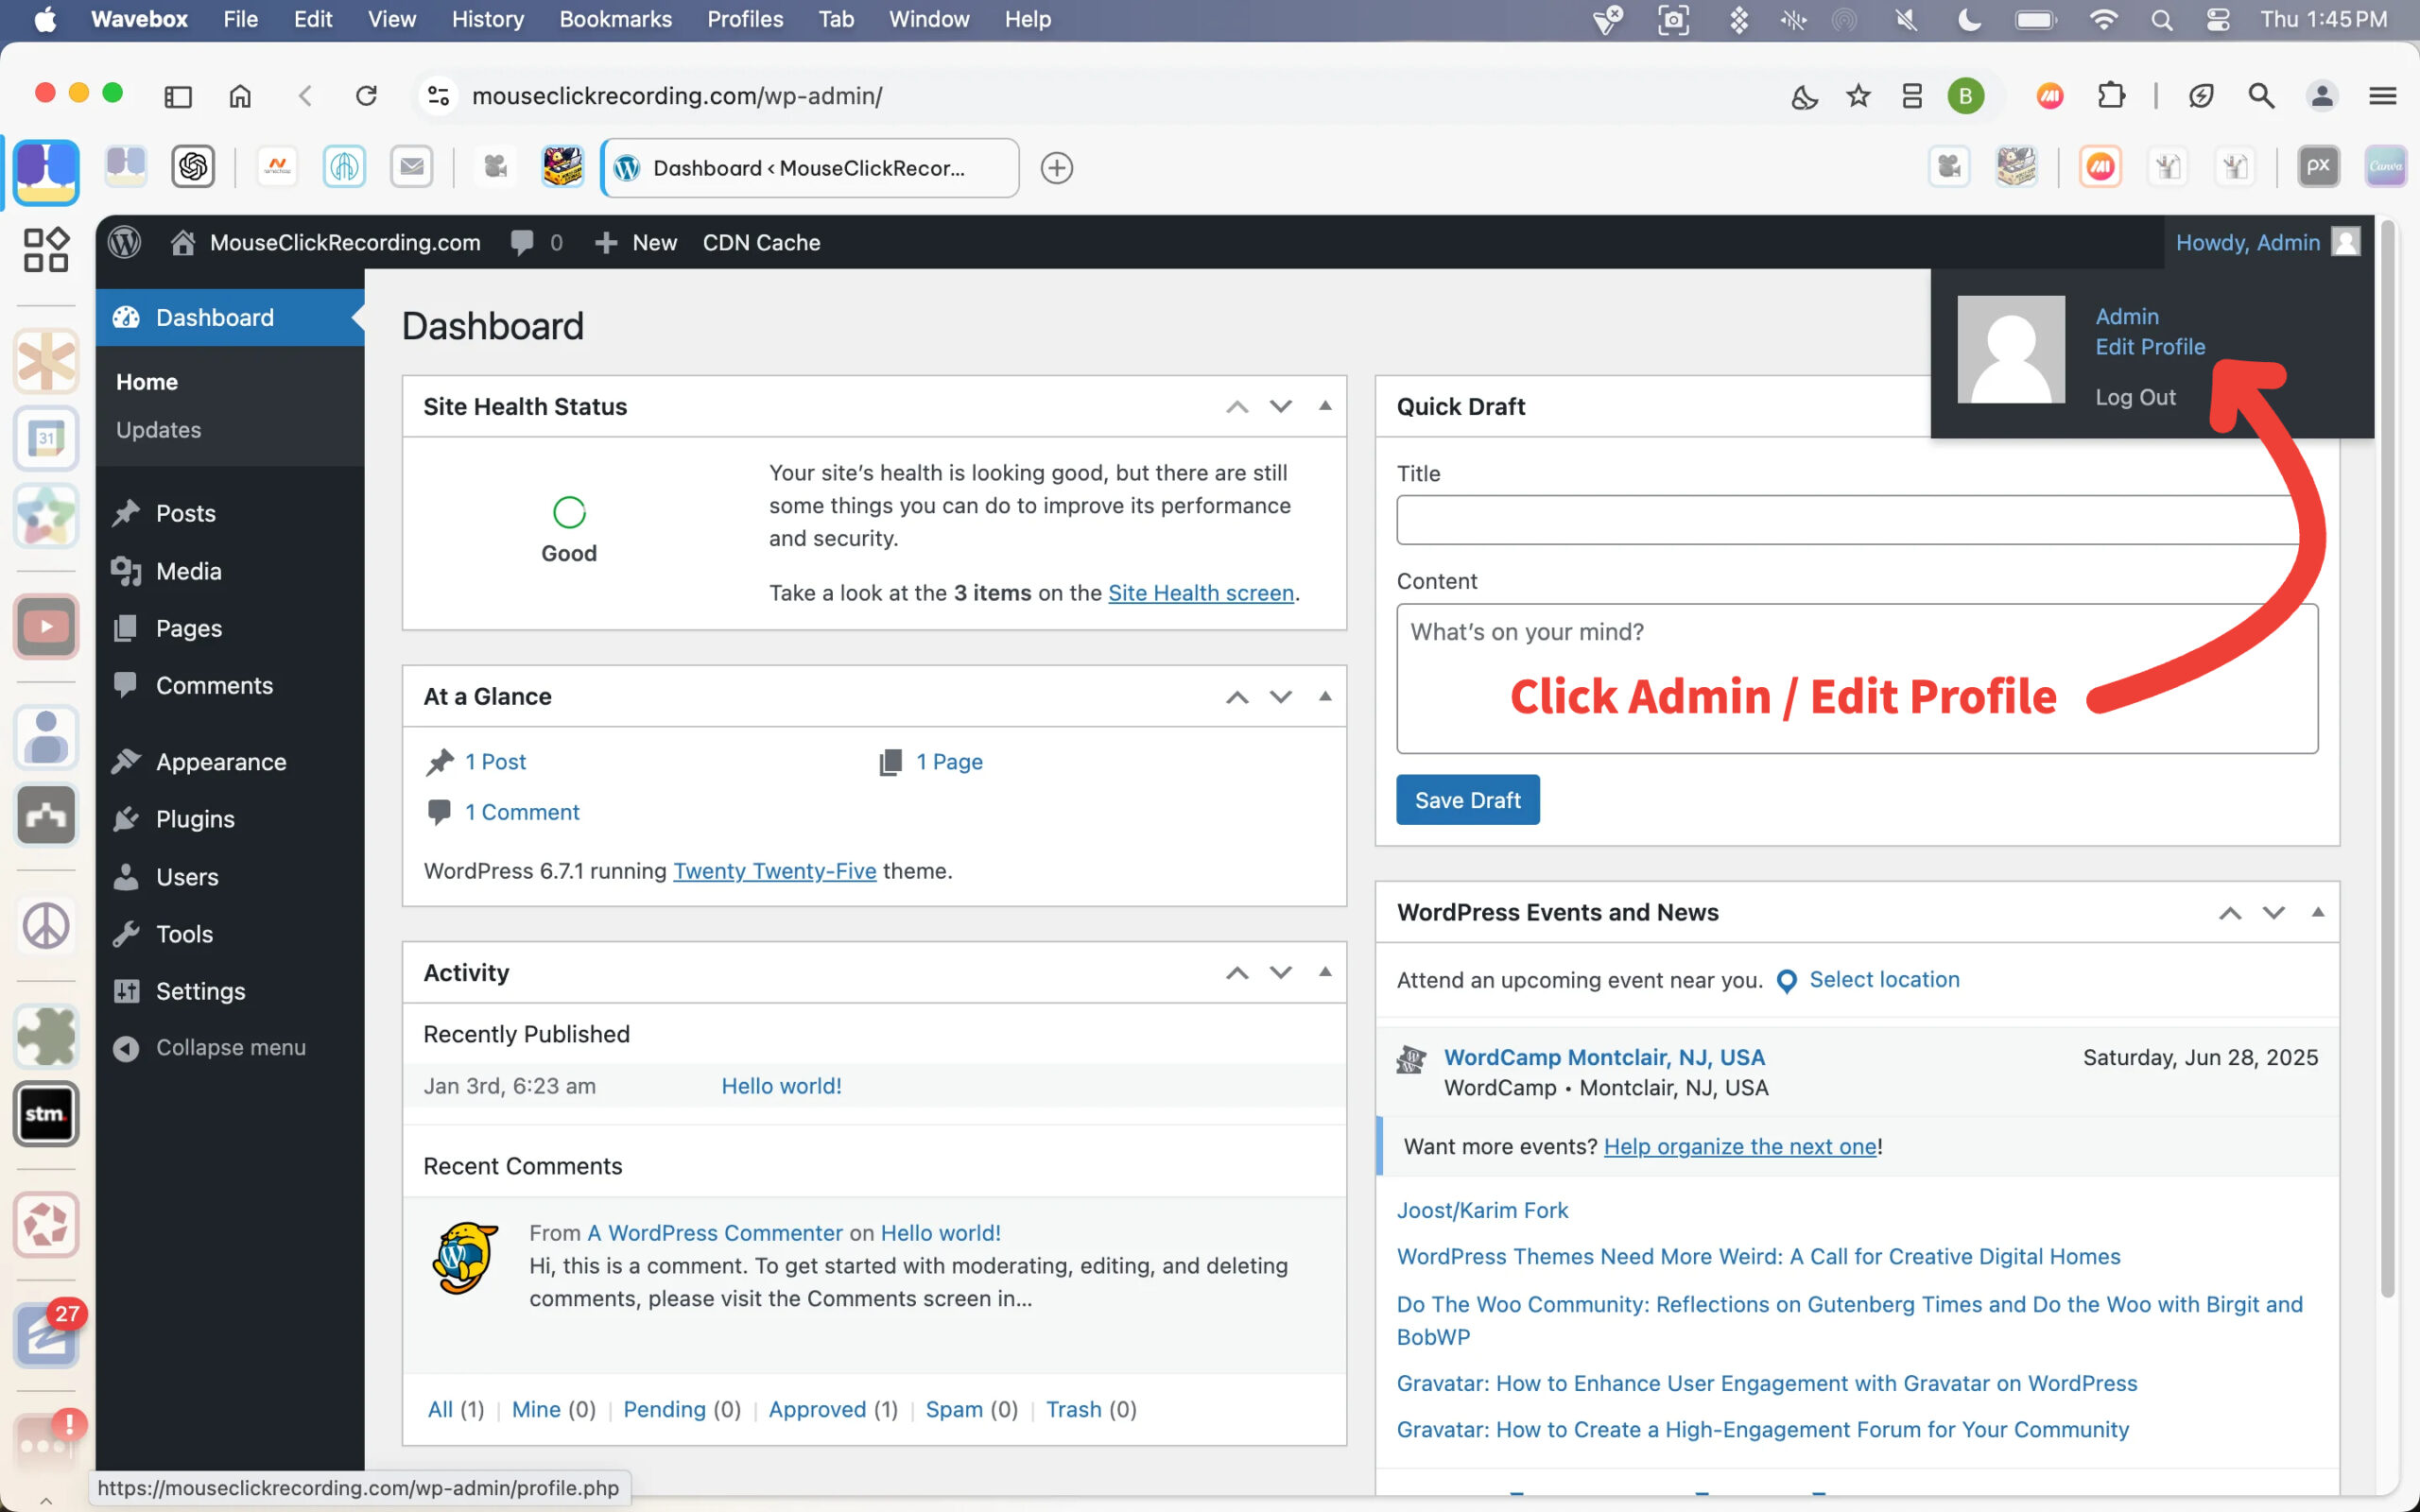Move Site Health Status panel down
2420x1512 pixels.
pos(1280,406)
